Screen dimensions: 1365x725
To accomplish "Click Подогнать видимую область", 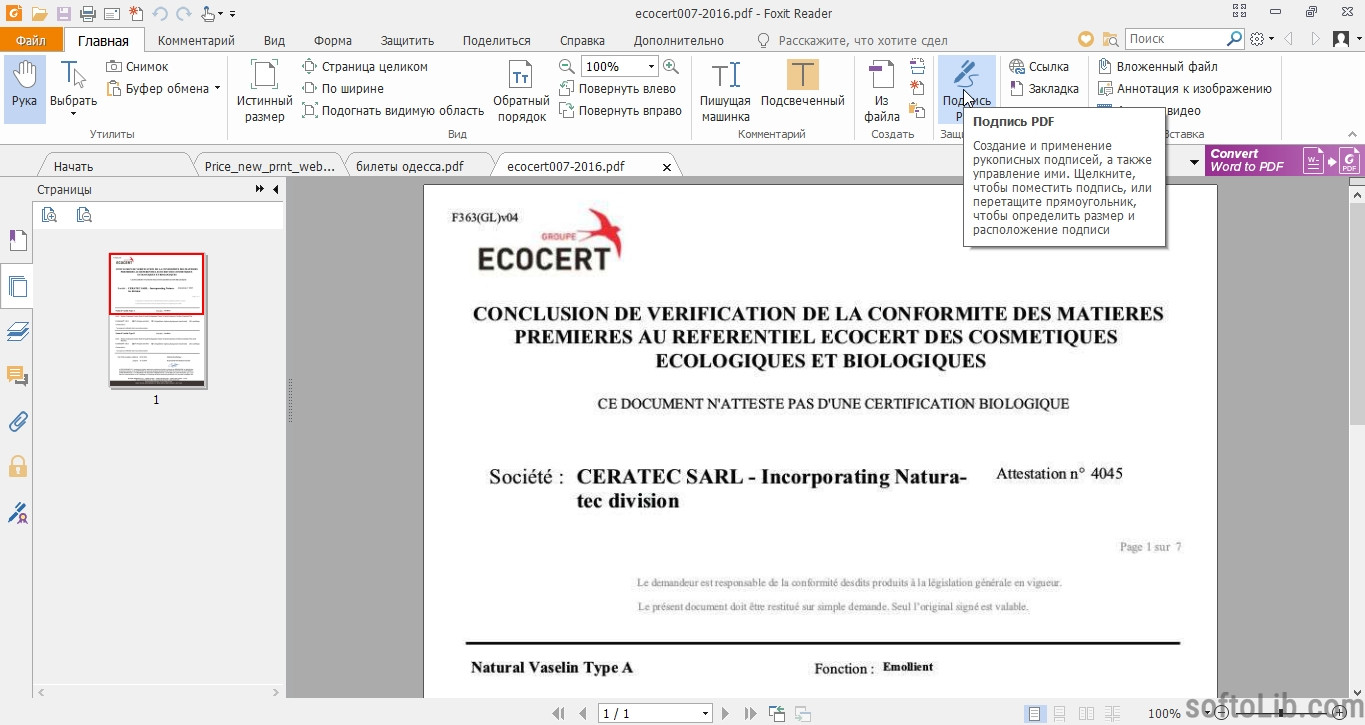I will click(393, 110).
